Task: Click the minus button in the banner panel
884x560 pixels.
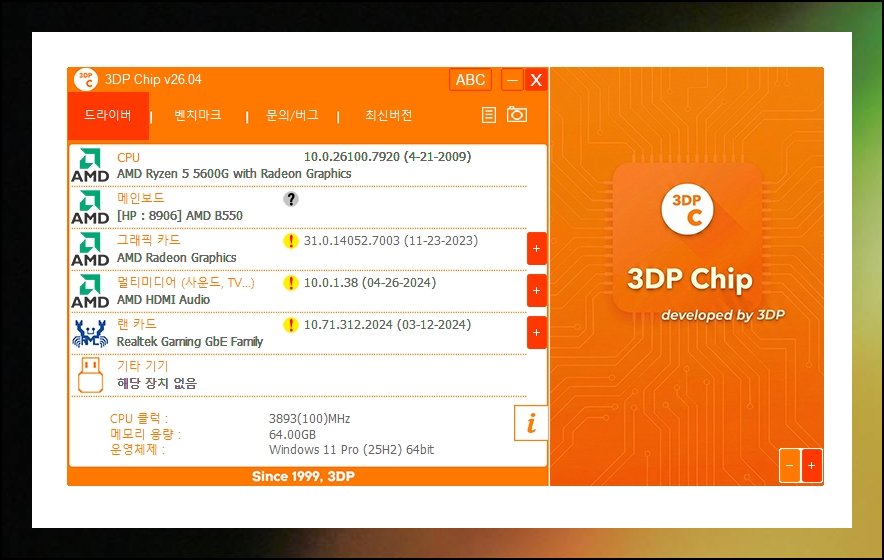Action: pos(789,466)
